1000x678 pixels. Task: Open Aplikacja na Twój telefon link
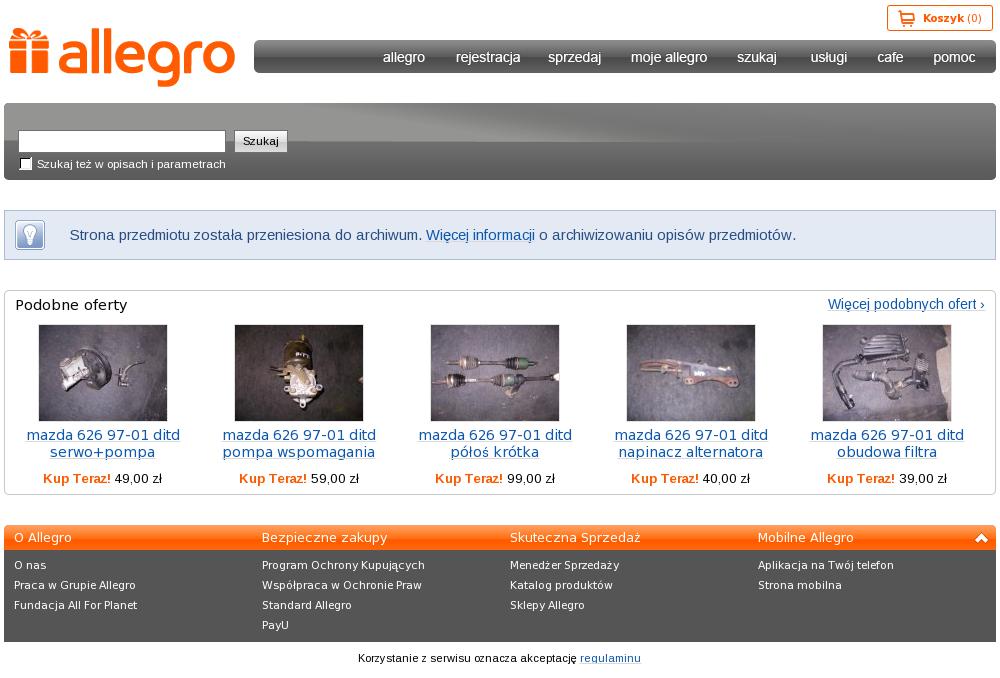coord(825,565)
